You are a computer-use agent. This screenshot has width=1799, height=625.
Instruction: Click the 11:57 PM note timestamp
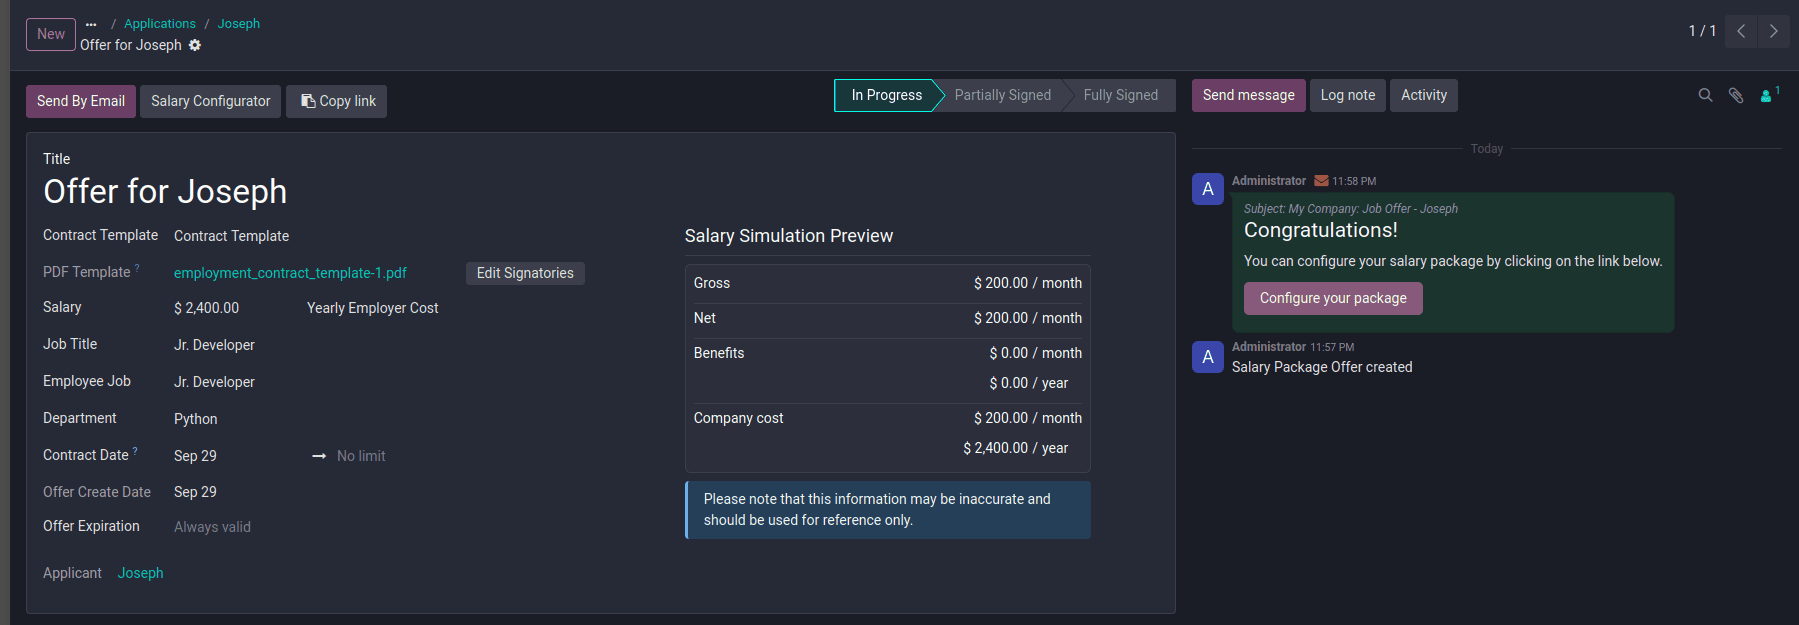(1332, 347)
